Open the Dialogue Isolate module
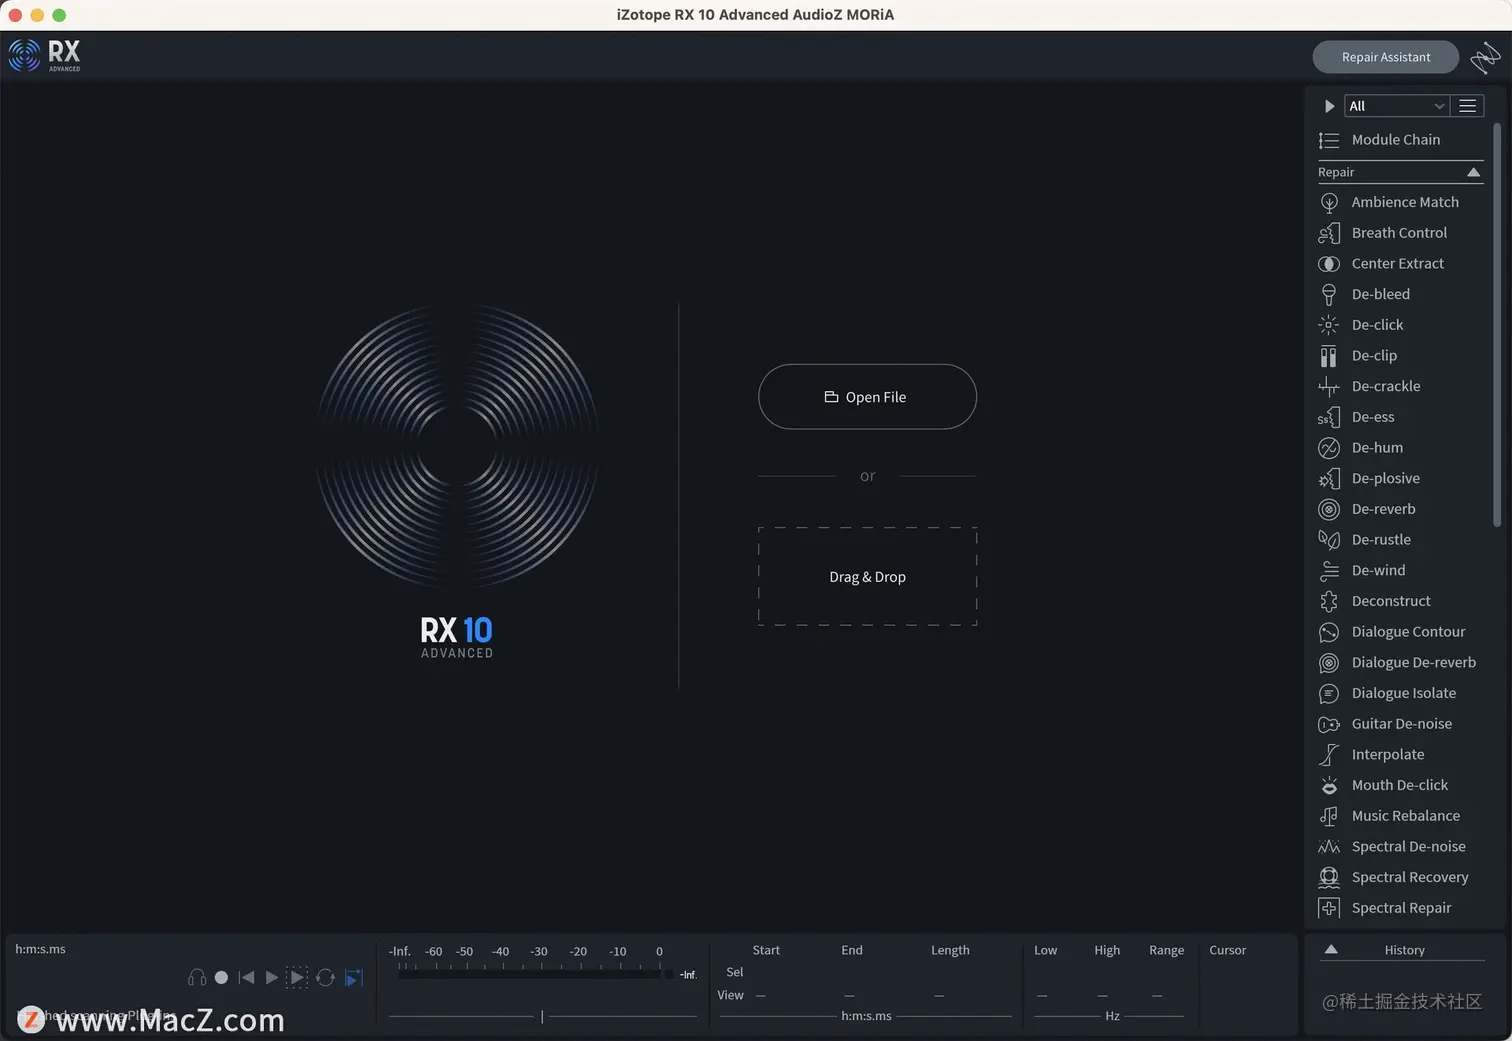This screenshot has width=1512, height=1041. coord(1387,694)
